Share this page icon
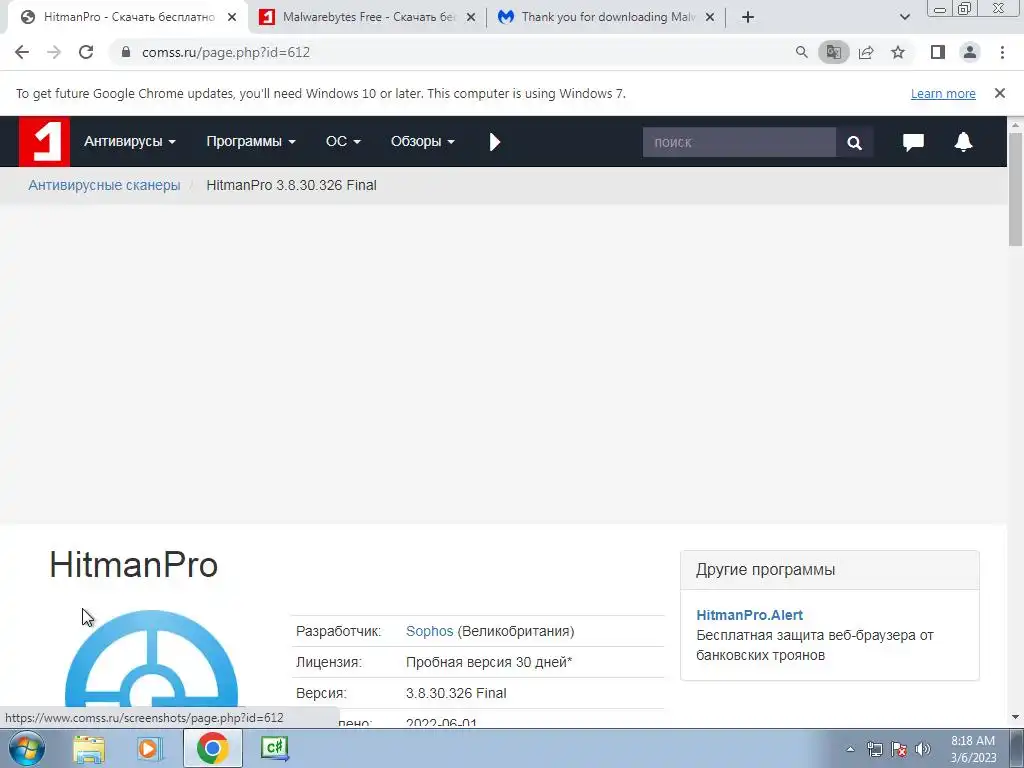This screenshot has width=1024, height=768. [x=866, y=52]
